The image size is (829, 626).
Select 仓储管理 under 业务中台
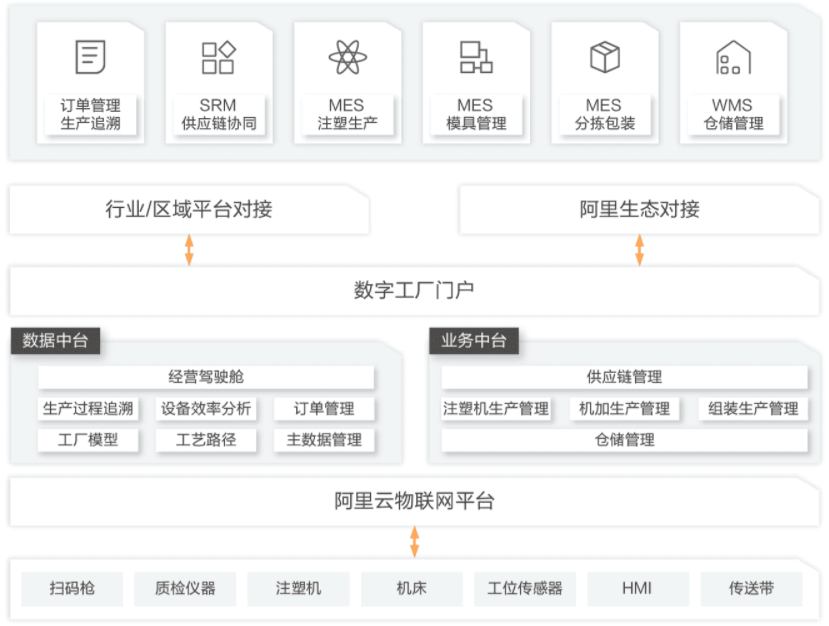(x=624, y=440)
